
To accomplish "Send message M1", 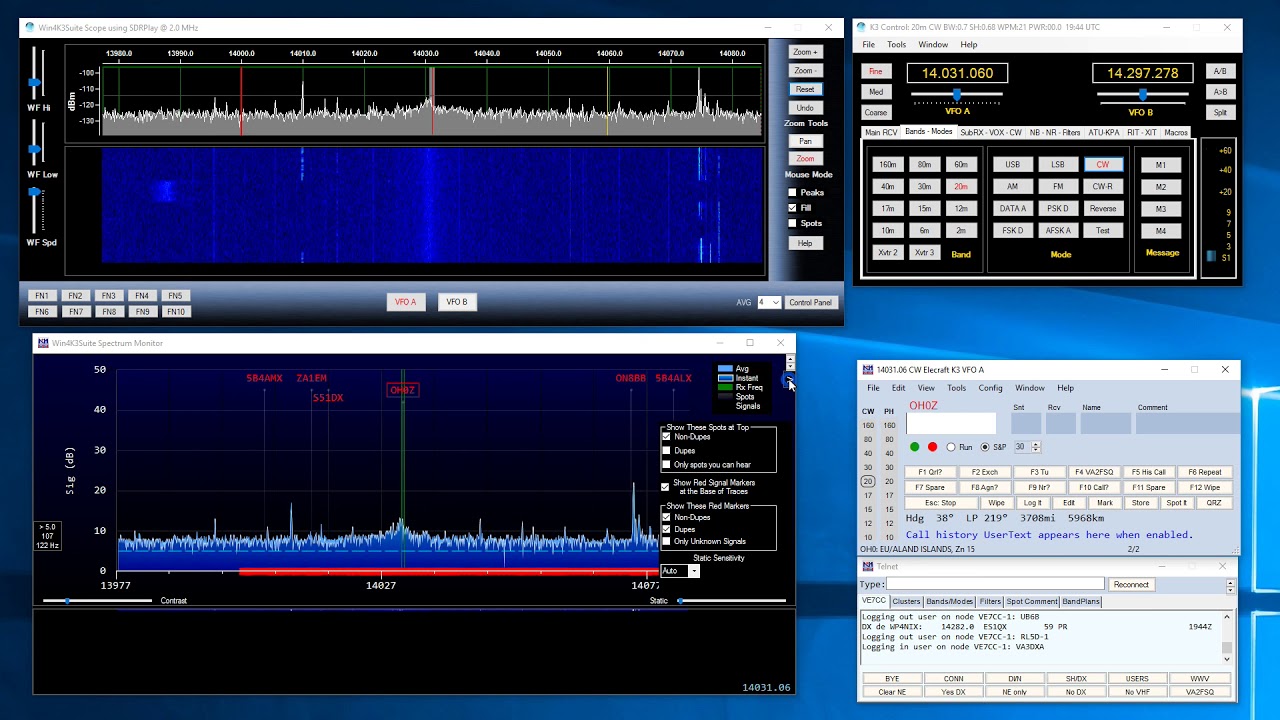I will point(1161,165).
